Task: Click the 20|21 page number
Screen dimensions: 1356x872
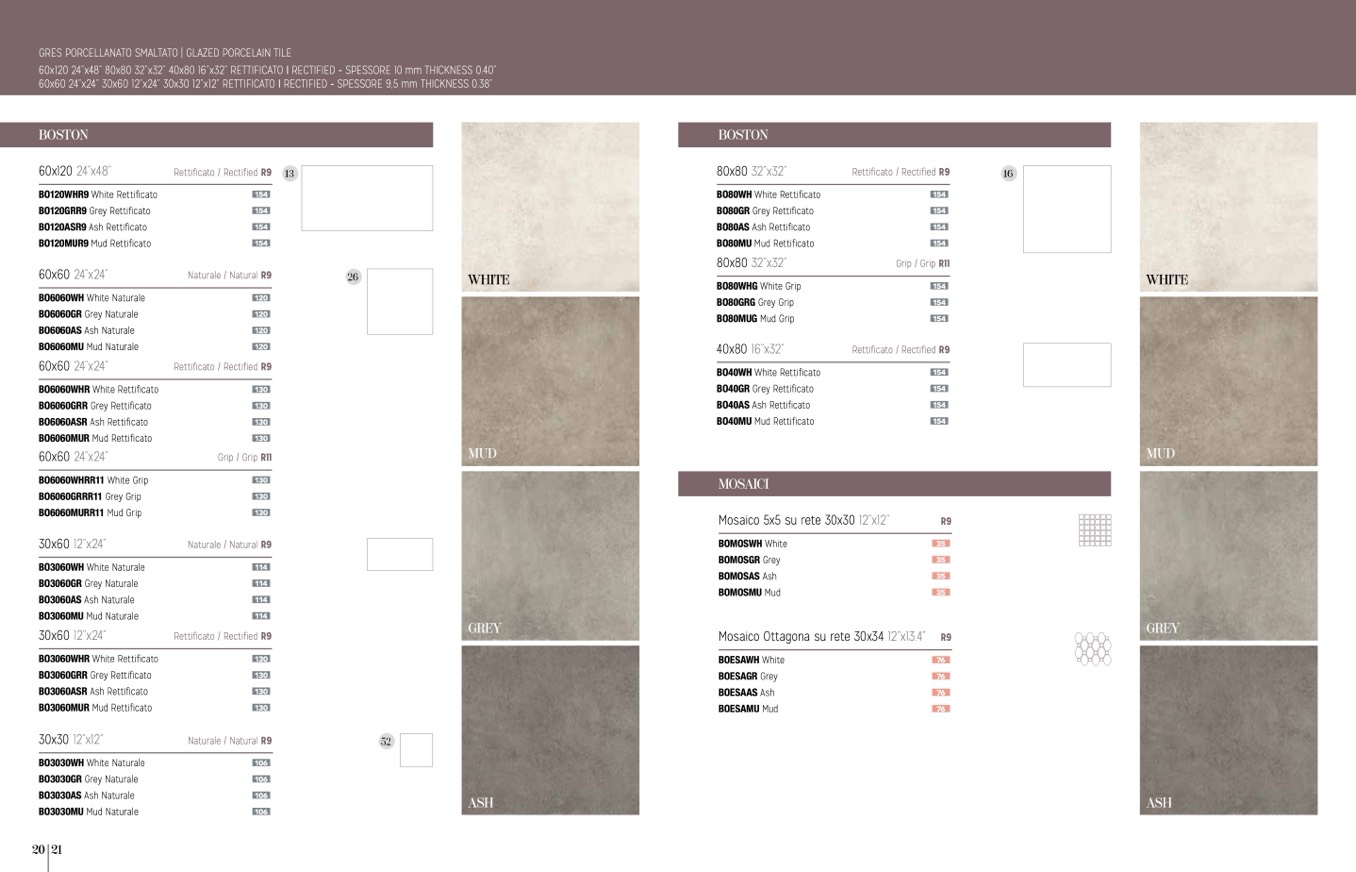Action: click(x=47, y=850)
